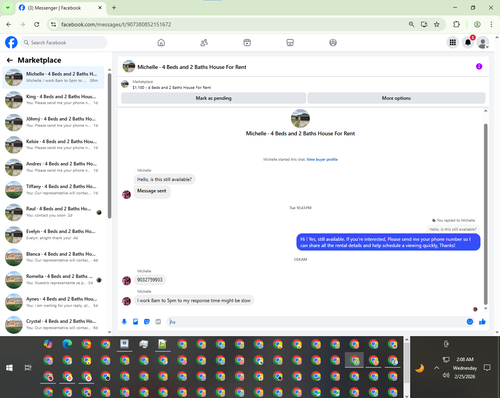Open the Facebook menu grid icon
Image resolution: width=500 pixels, height=398 pixels.
coord(453,42)
